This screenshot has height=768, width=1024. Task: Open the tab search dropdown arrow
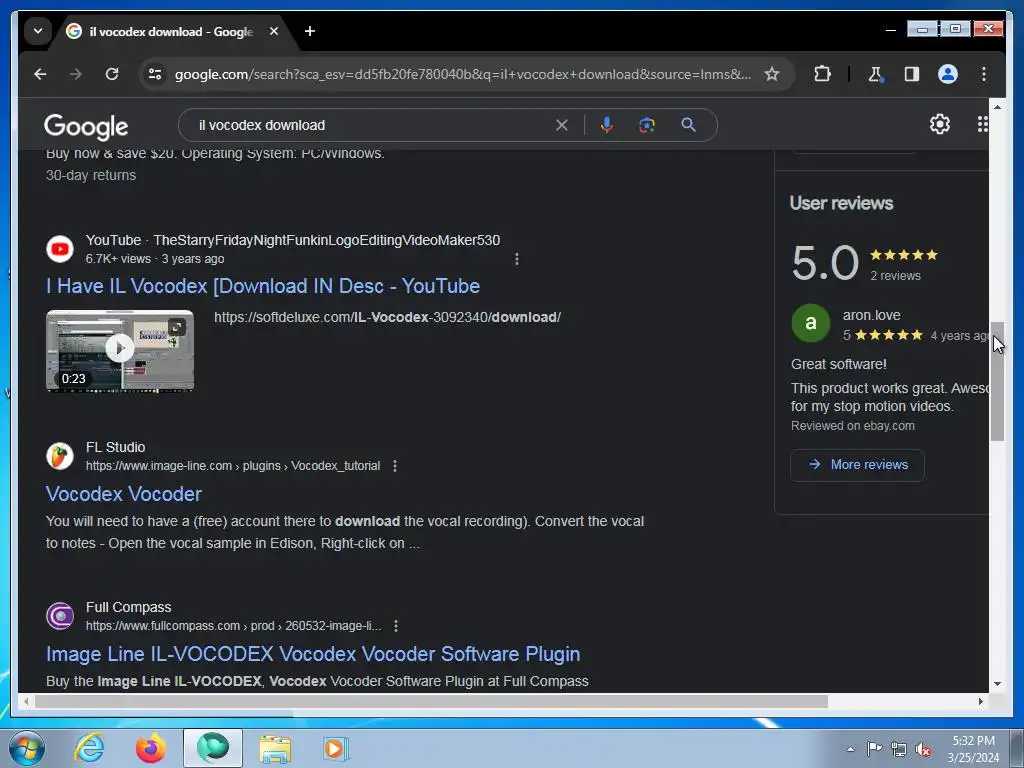pos(38,31)
